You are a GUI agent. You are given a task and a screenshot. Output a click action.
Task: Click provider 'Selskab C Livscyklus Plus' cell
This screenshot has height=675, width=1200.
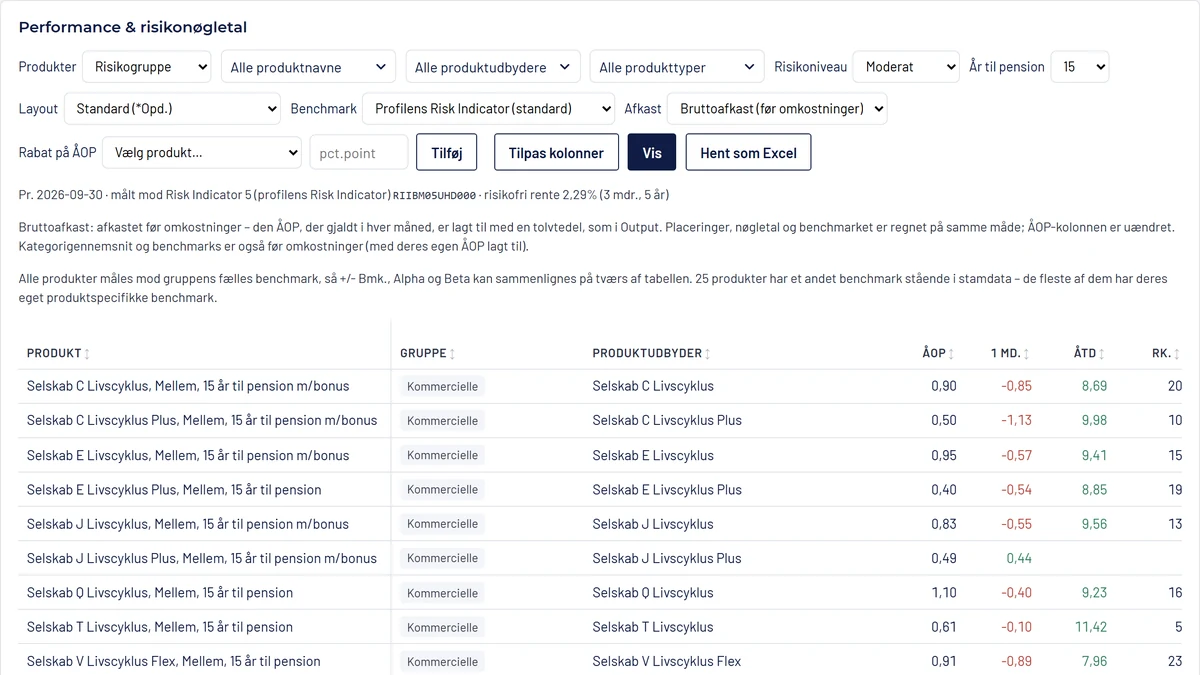pyautogui.click(x=667, y=420)
